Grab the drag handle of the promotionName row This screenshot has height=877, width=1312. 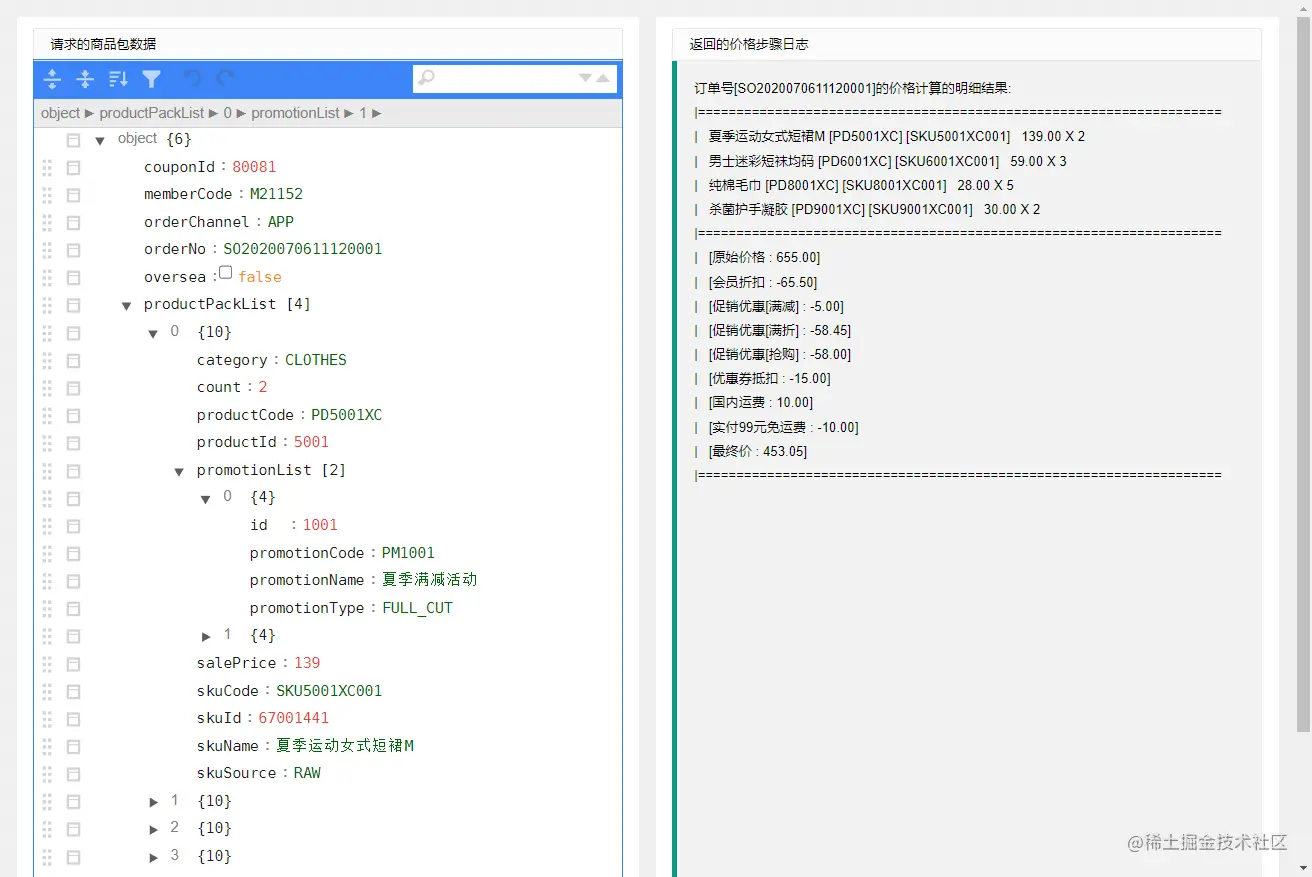point(47,580)
